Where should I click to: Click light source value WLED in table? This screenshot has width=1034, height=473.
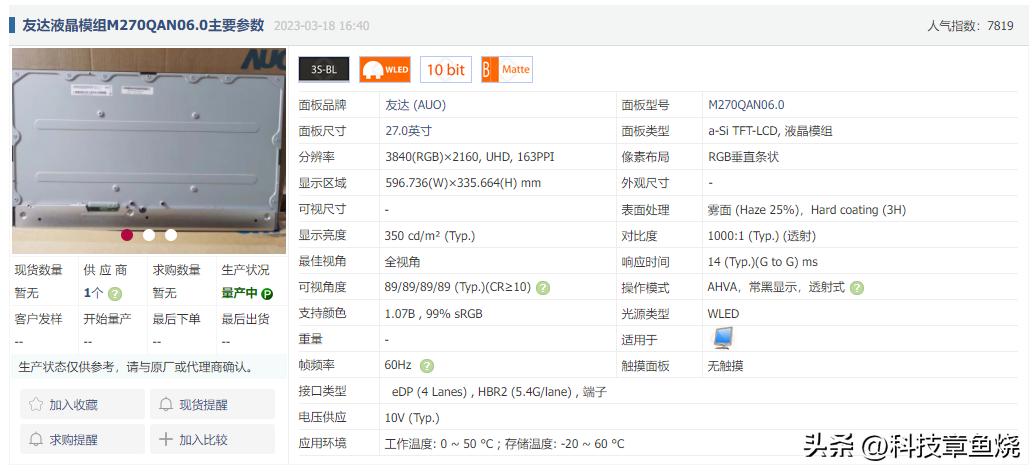tap(723, 314)
